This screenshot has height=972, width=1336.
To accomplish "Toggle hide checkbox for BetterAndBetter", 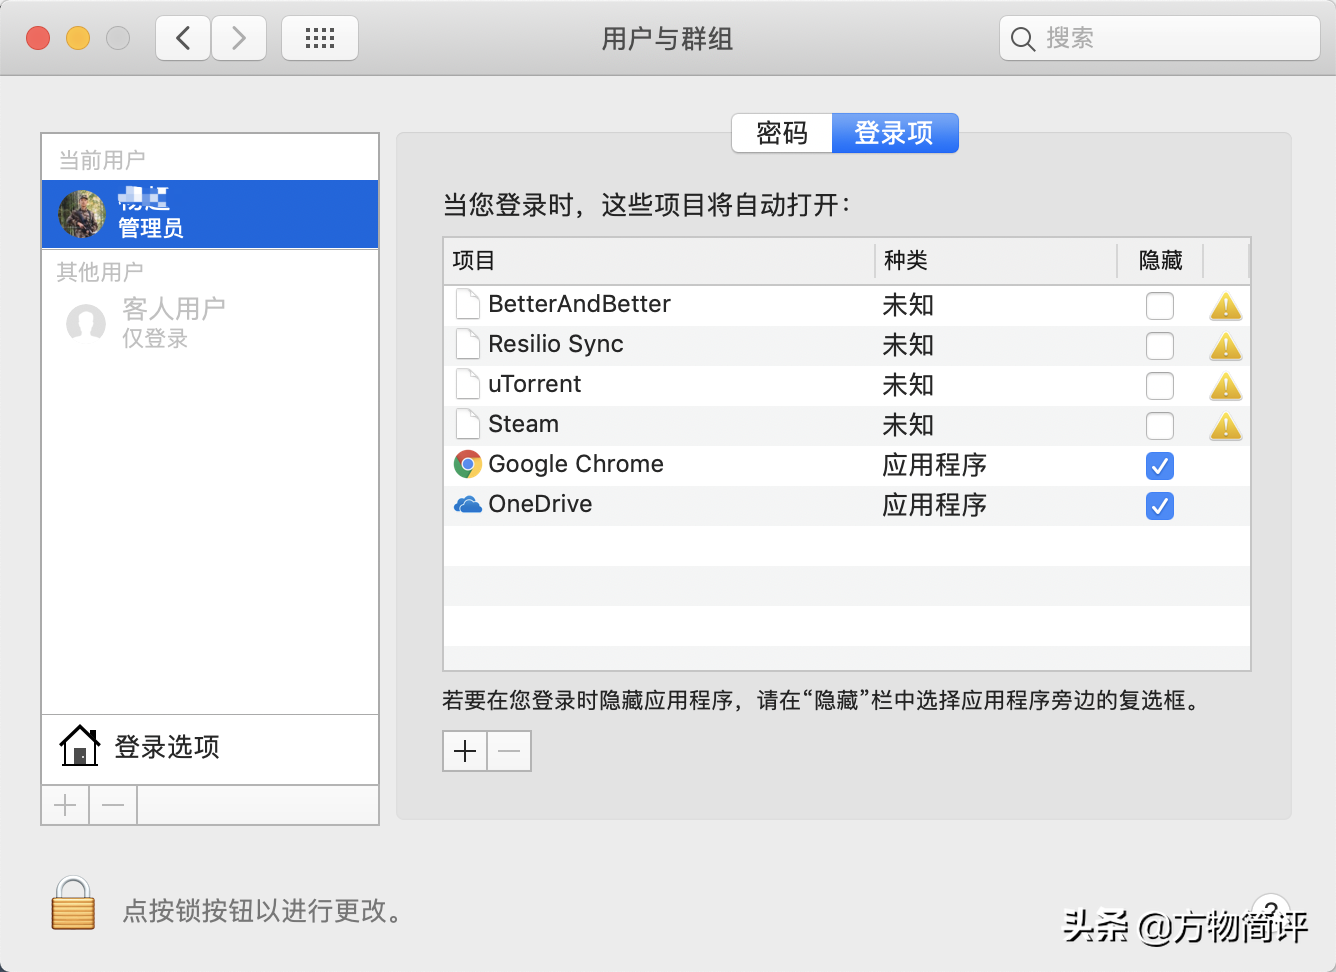I will [1160, 306].
